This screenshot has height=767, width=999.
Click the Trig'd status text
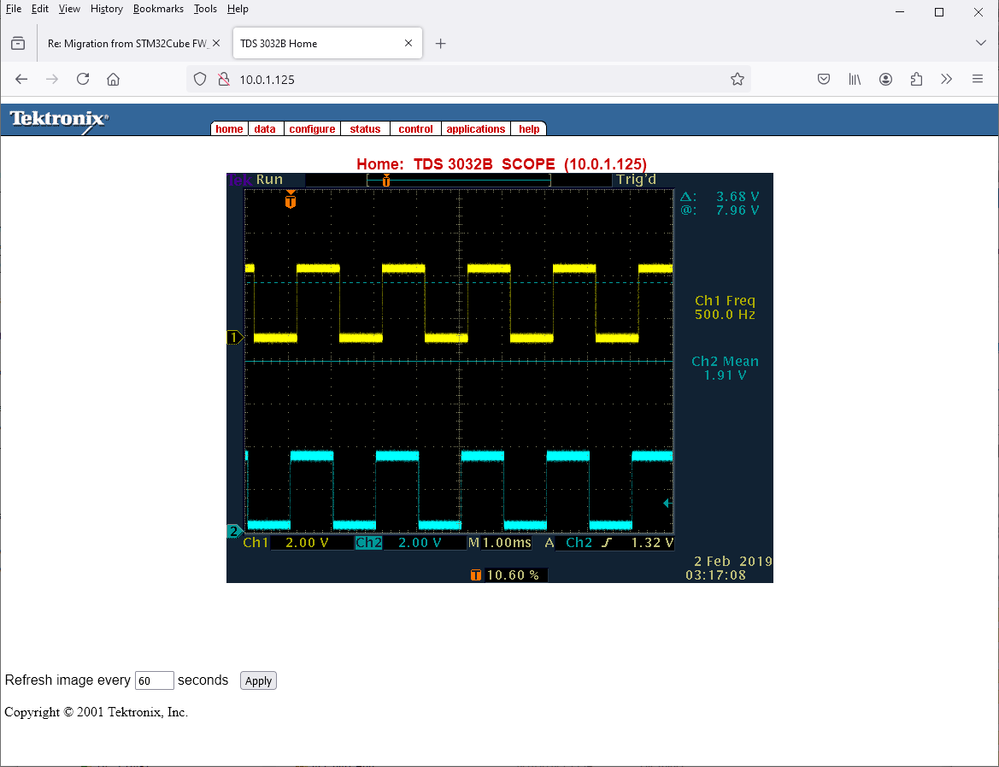point(636,180)
